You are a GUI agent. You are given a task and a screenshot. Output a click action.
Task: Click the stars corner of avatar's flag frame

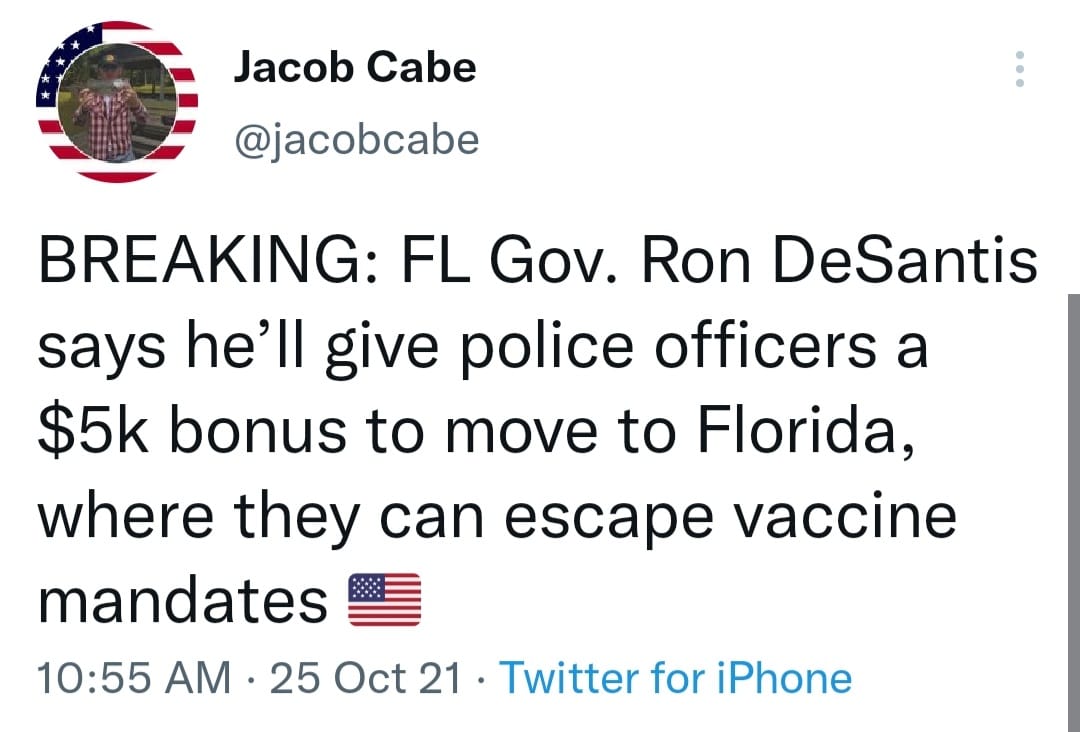[62, 70]
